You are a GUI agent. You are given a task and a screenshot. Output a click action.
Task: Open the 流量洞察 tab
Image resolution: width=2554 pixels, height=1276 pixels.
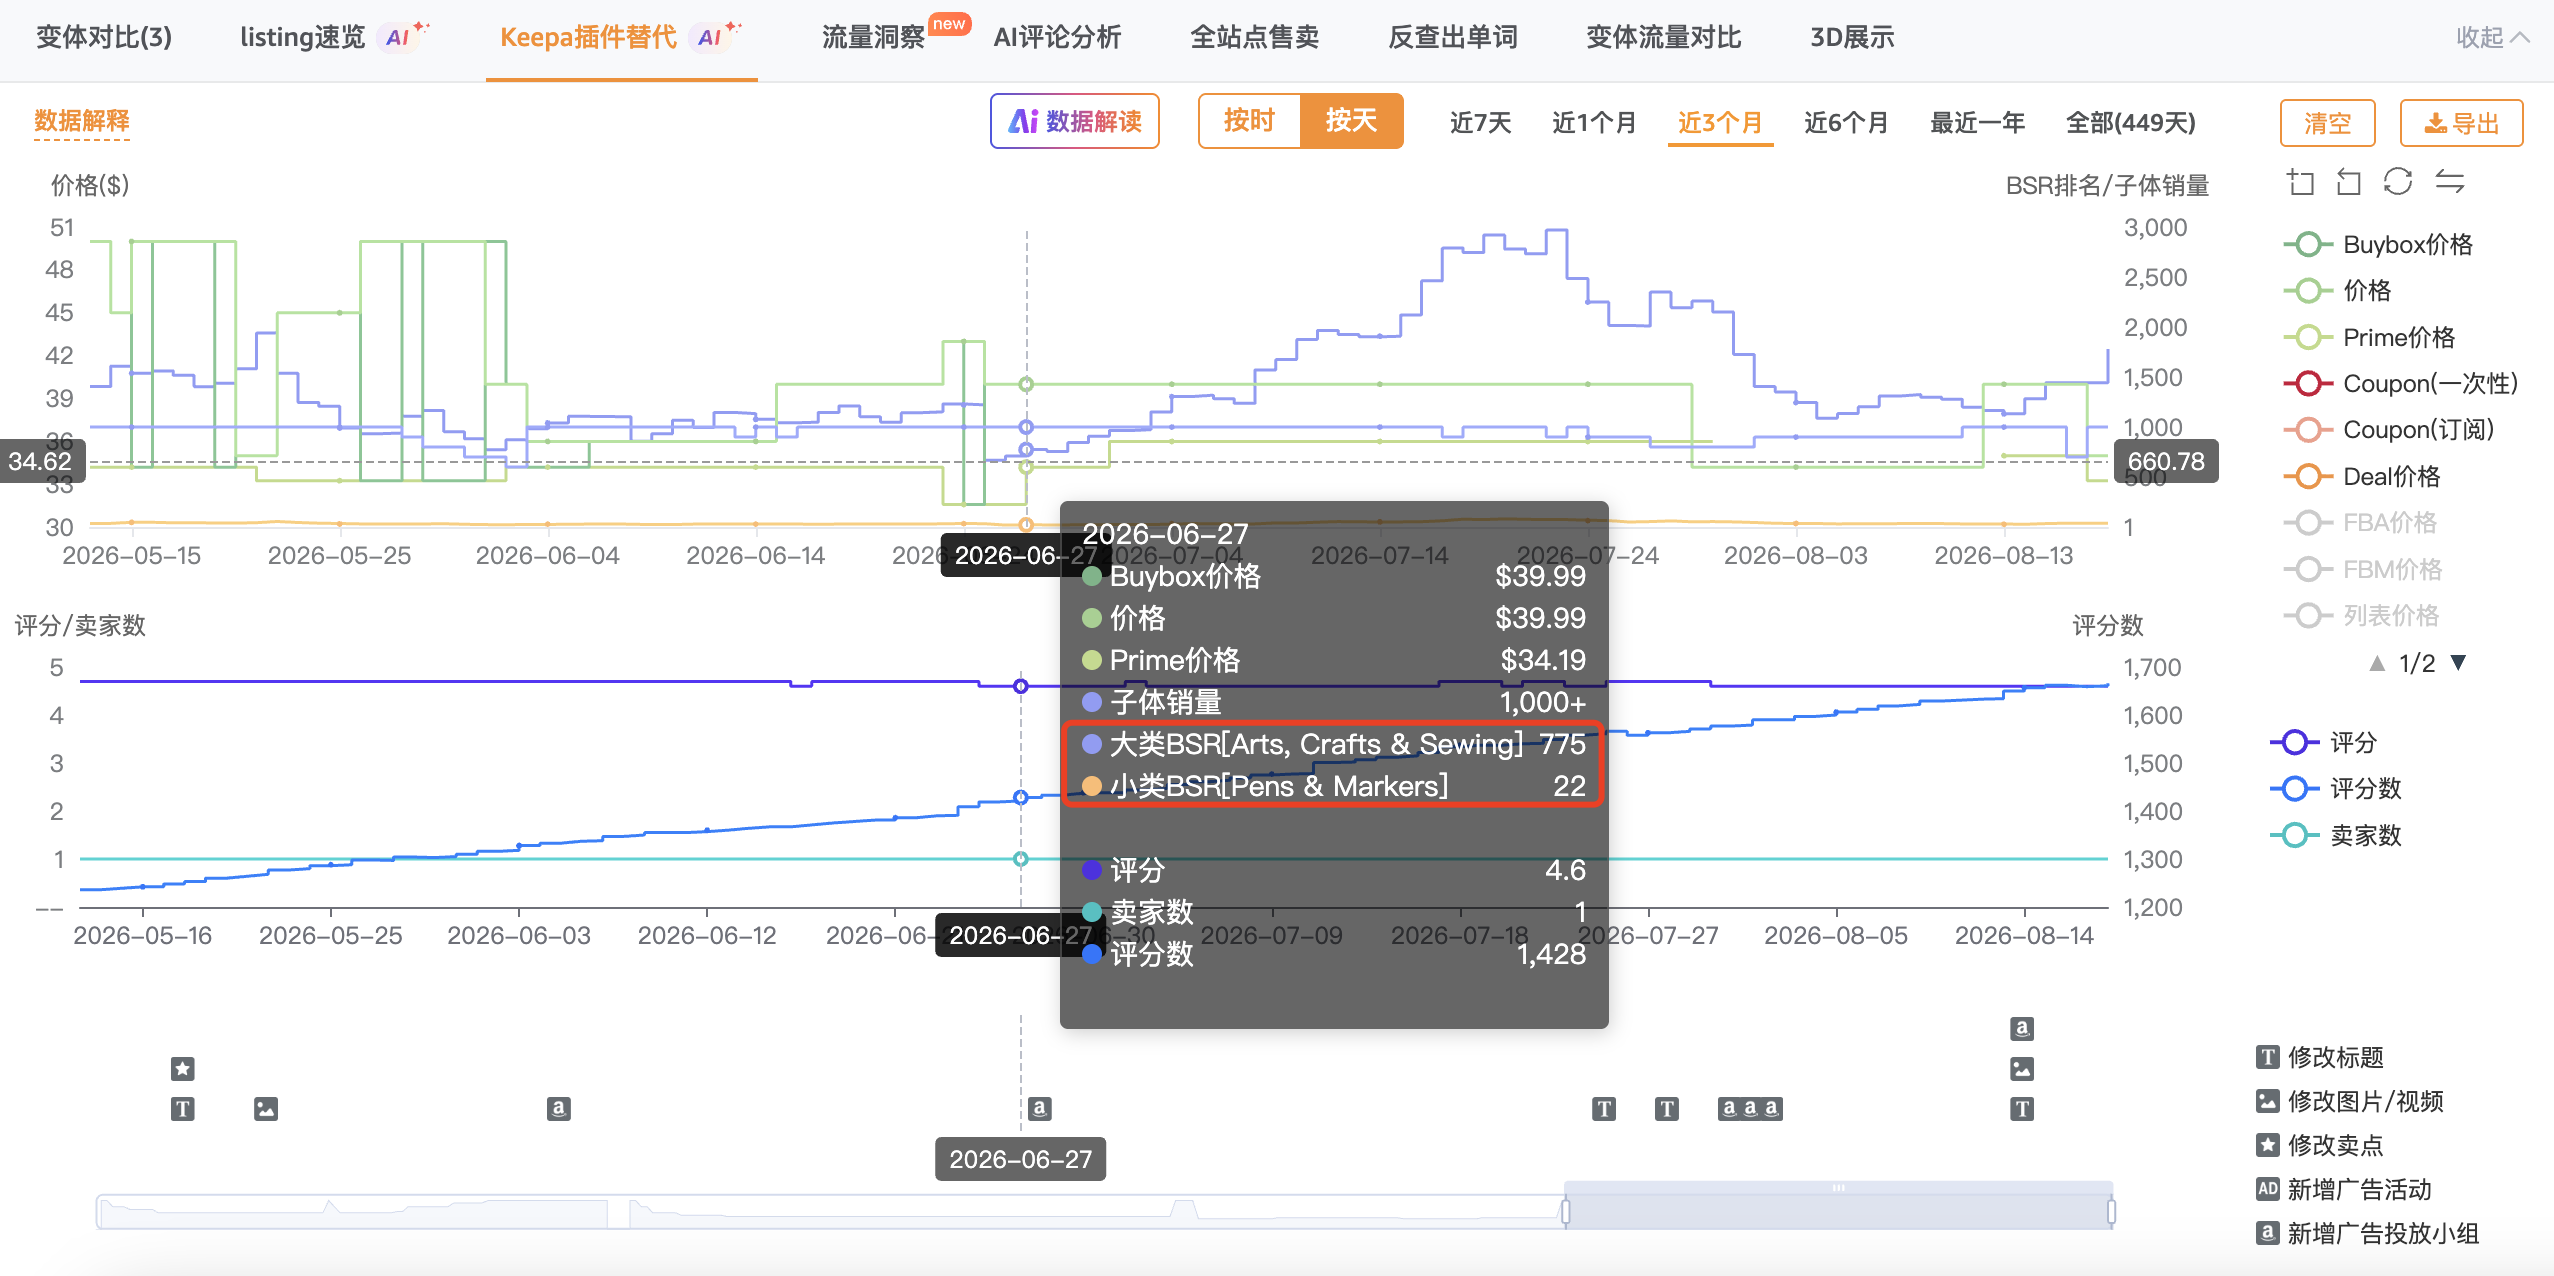pyautogui.click(x=873, y=37)
